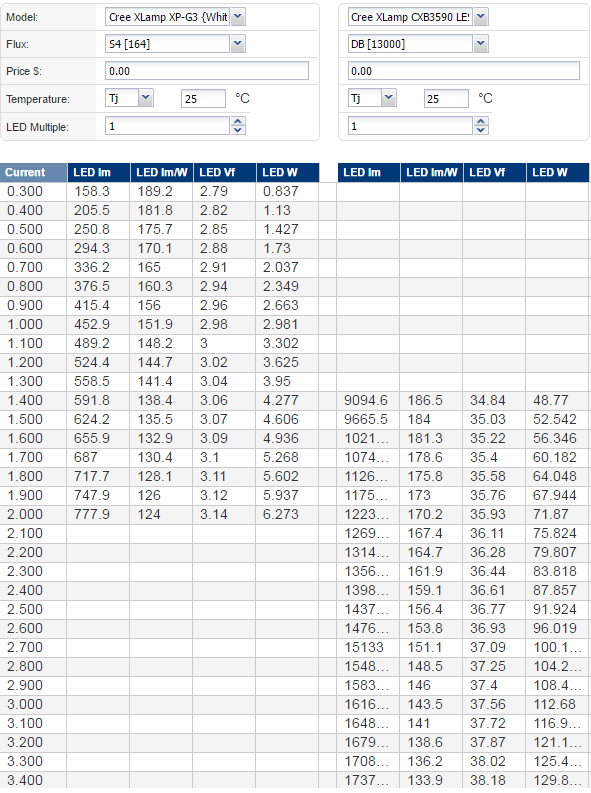The image size is (591, 793).
Task: Decrease left LED Multiple with down arrow
Action: (x=238, y=130)
